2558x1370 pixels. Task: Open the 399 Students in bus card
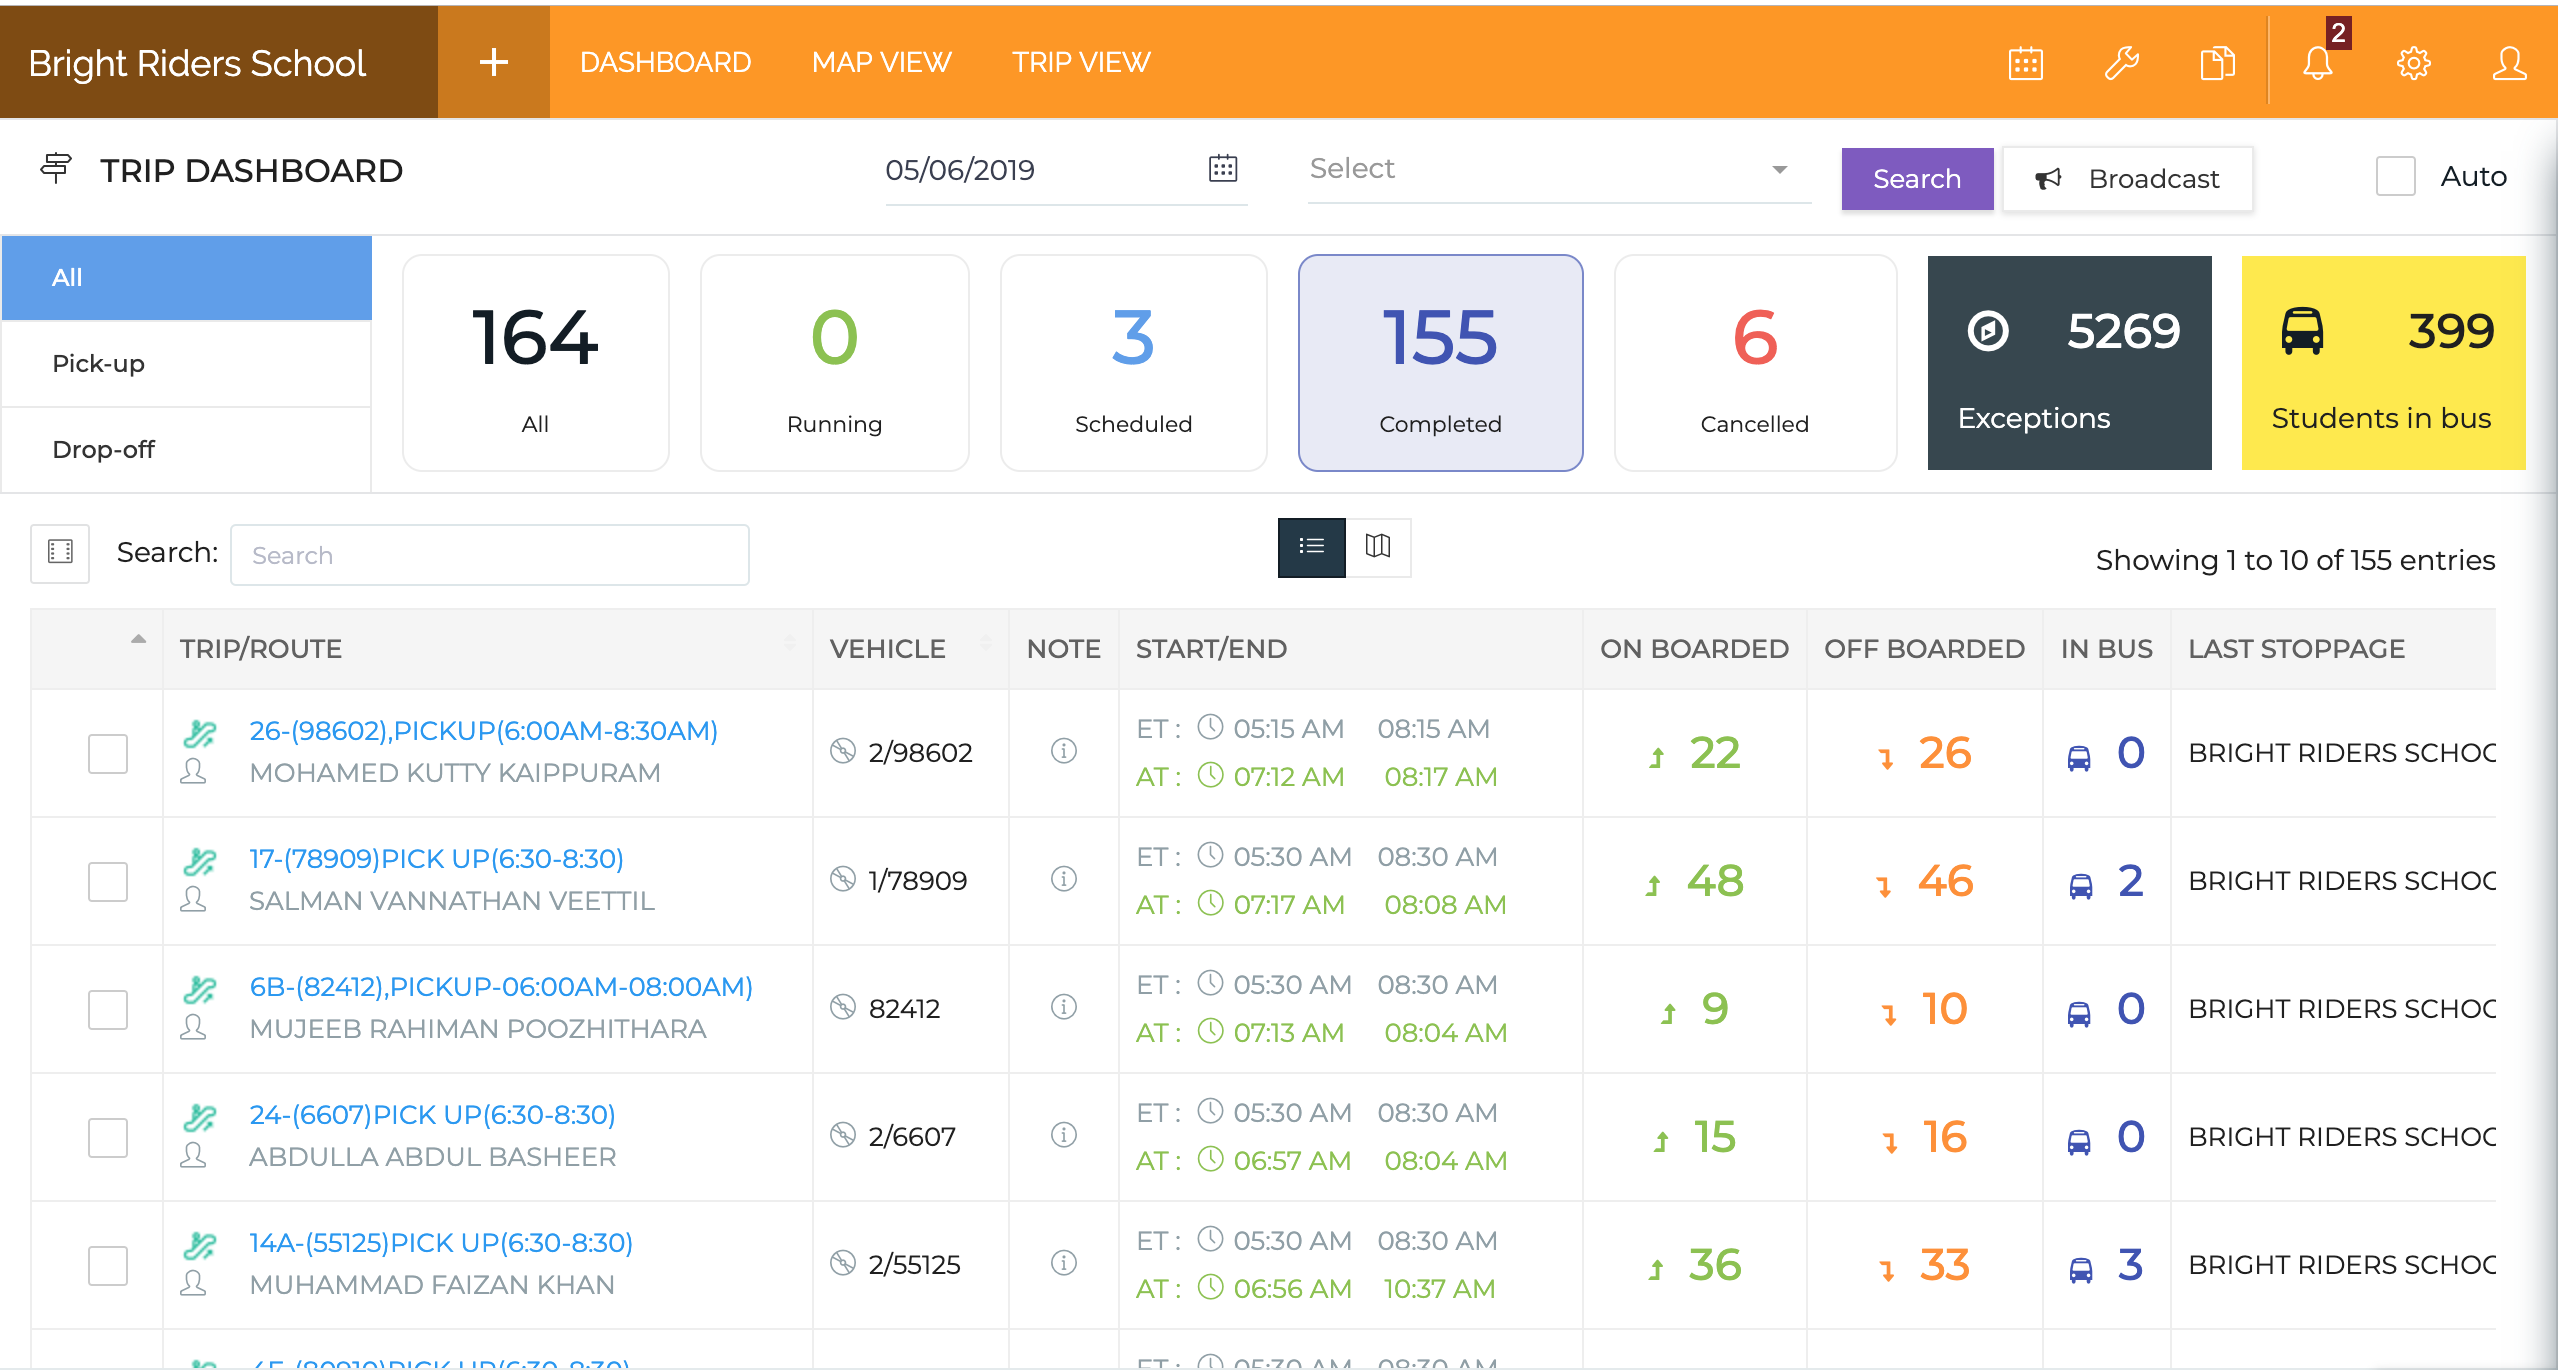[x=2384, y=363]
